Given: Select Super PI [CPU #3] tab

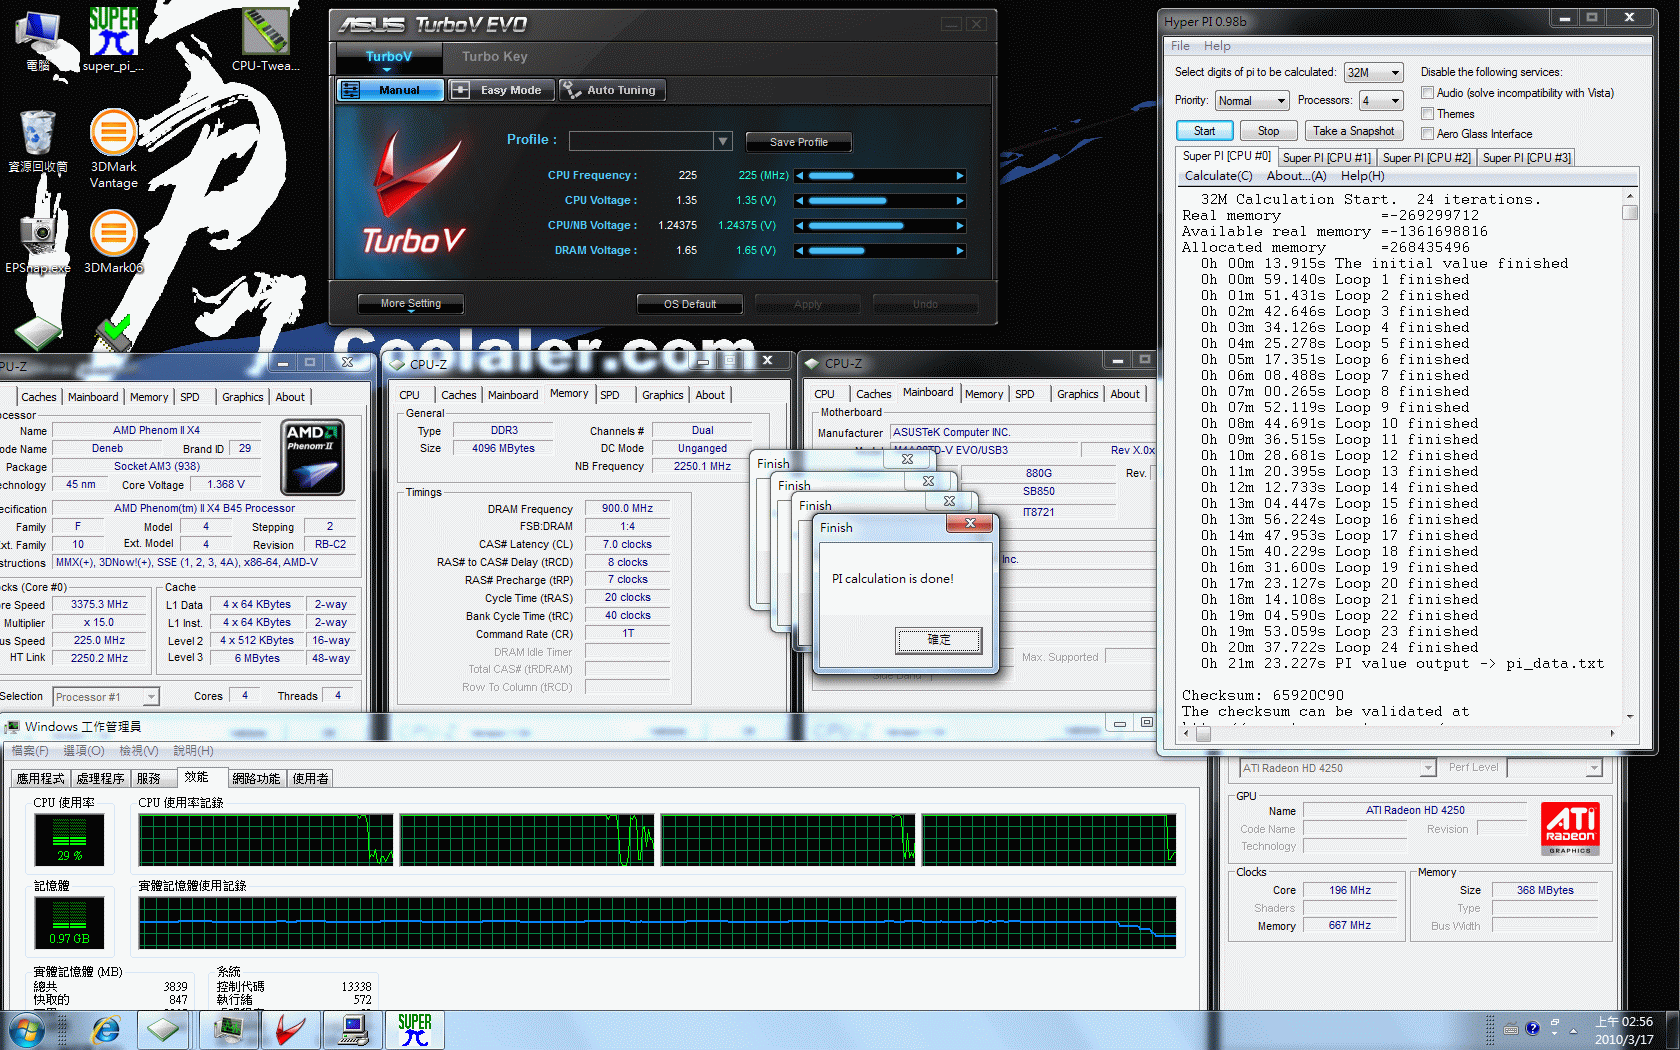Looking at the screenshot, I should tap(1526, 158).
